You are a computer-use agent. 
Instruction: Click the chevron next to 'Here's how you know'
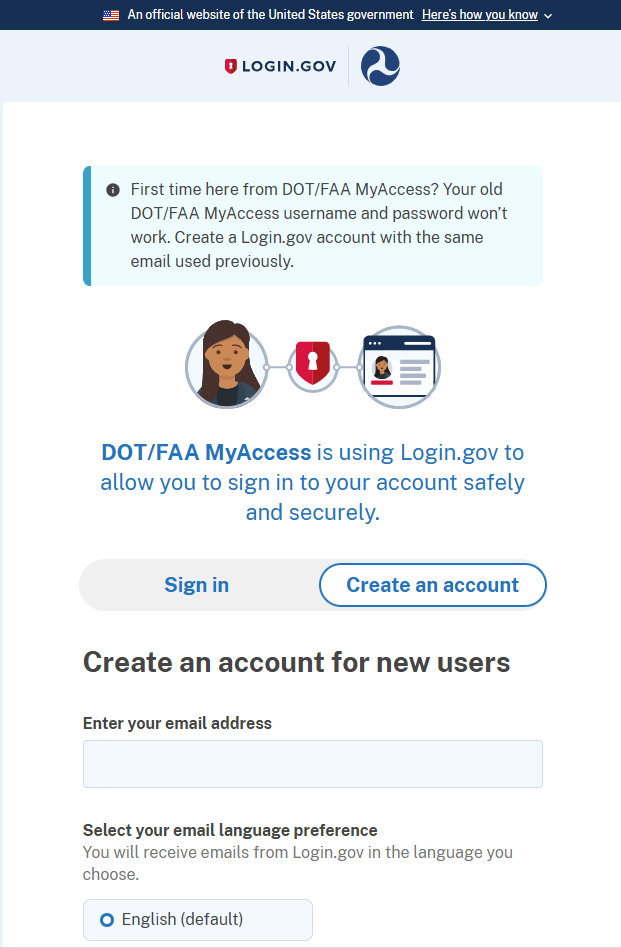[549, 15]
